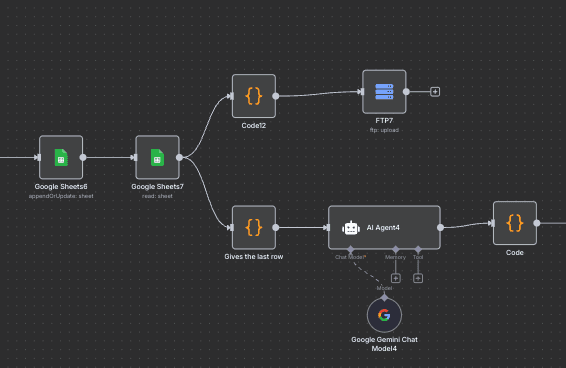
Task: Open the Code12 node
Action: [254, 96]
